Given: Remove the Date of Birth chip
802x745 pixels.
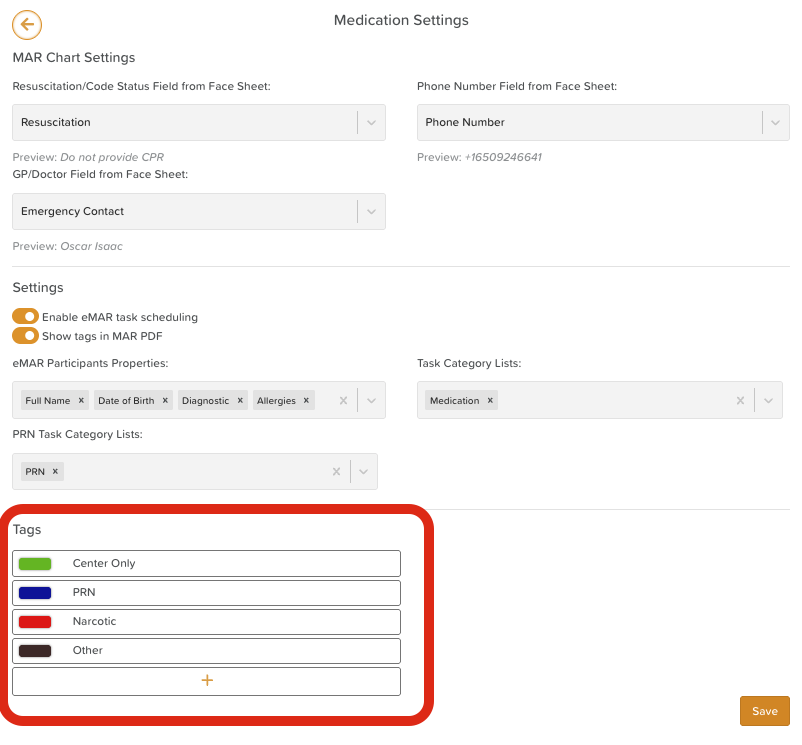Looking at the screenshot, I should [x=165, y=401].
